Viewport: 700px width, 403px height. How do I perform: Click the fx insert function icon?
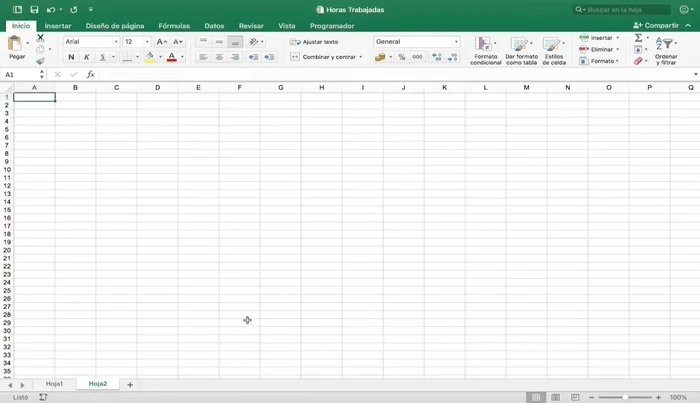[x=90, y=75]
